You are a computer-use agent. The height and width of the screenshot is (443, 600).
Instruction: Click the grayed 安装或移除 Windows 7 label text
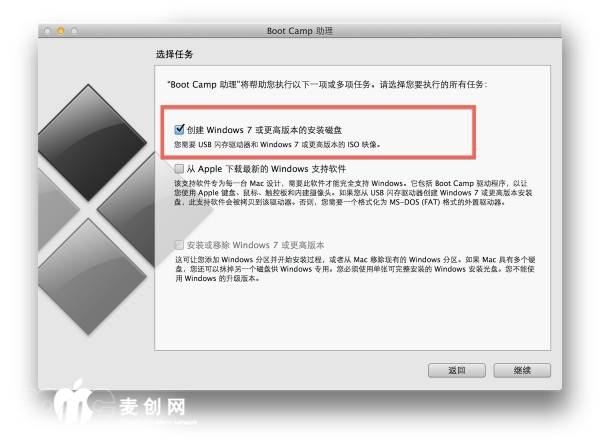[x=255, y=245]
